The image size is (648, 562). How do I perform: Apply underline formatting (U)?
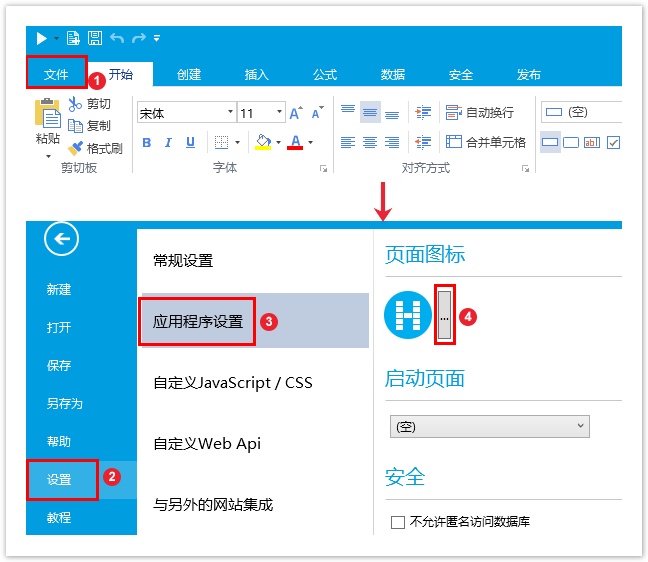[189, 142]
